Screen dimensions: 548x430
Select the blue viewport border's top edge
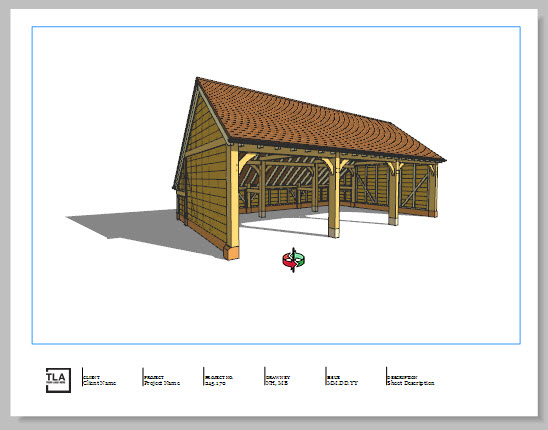(x=276, y=27)
